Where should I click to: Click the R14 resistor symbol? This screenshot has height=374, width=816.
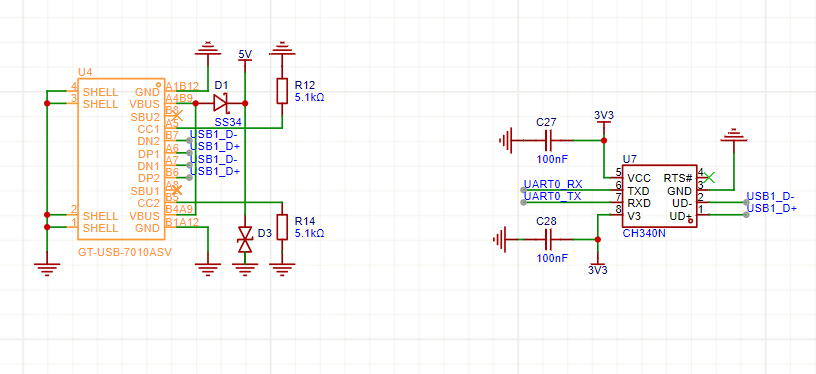tap(282, 227)
